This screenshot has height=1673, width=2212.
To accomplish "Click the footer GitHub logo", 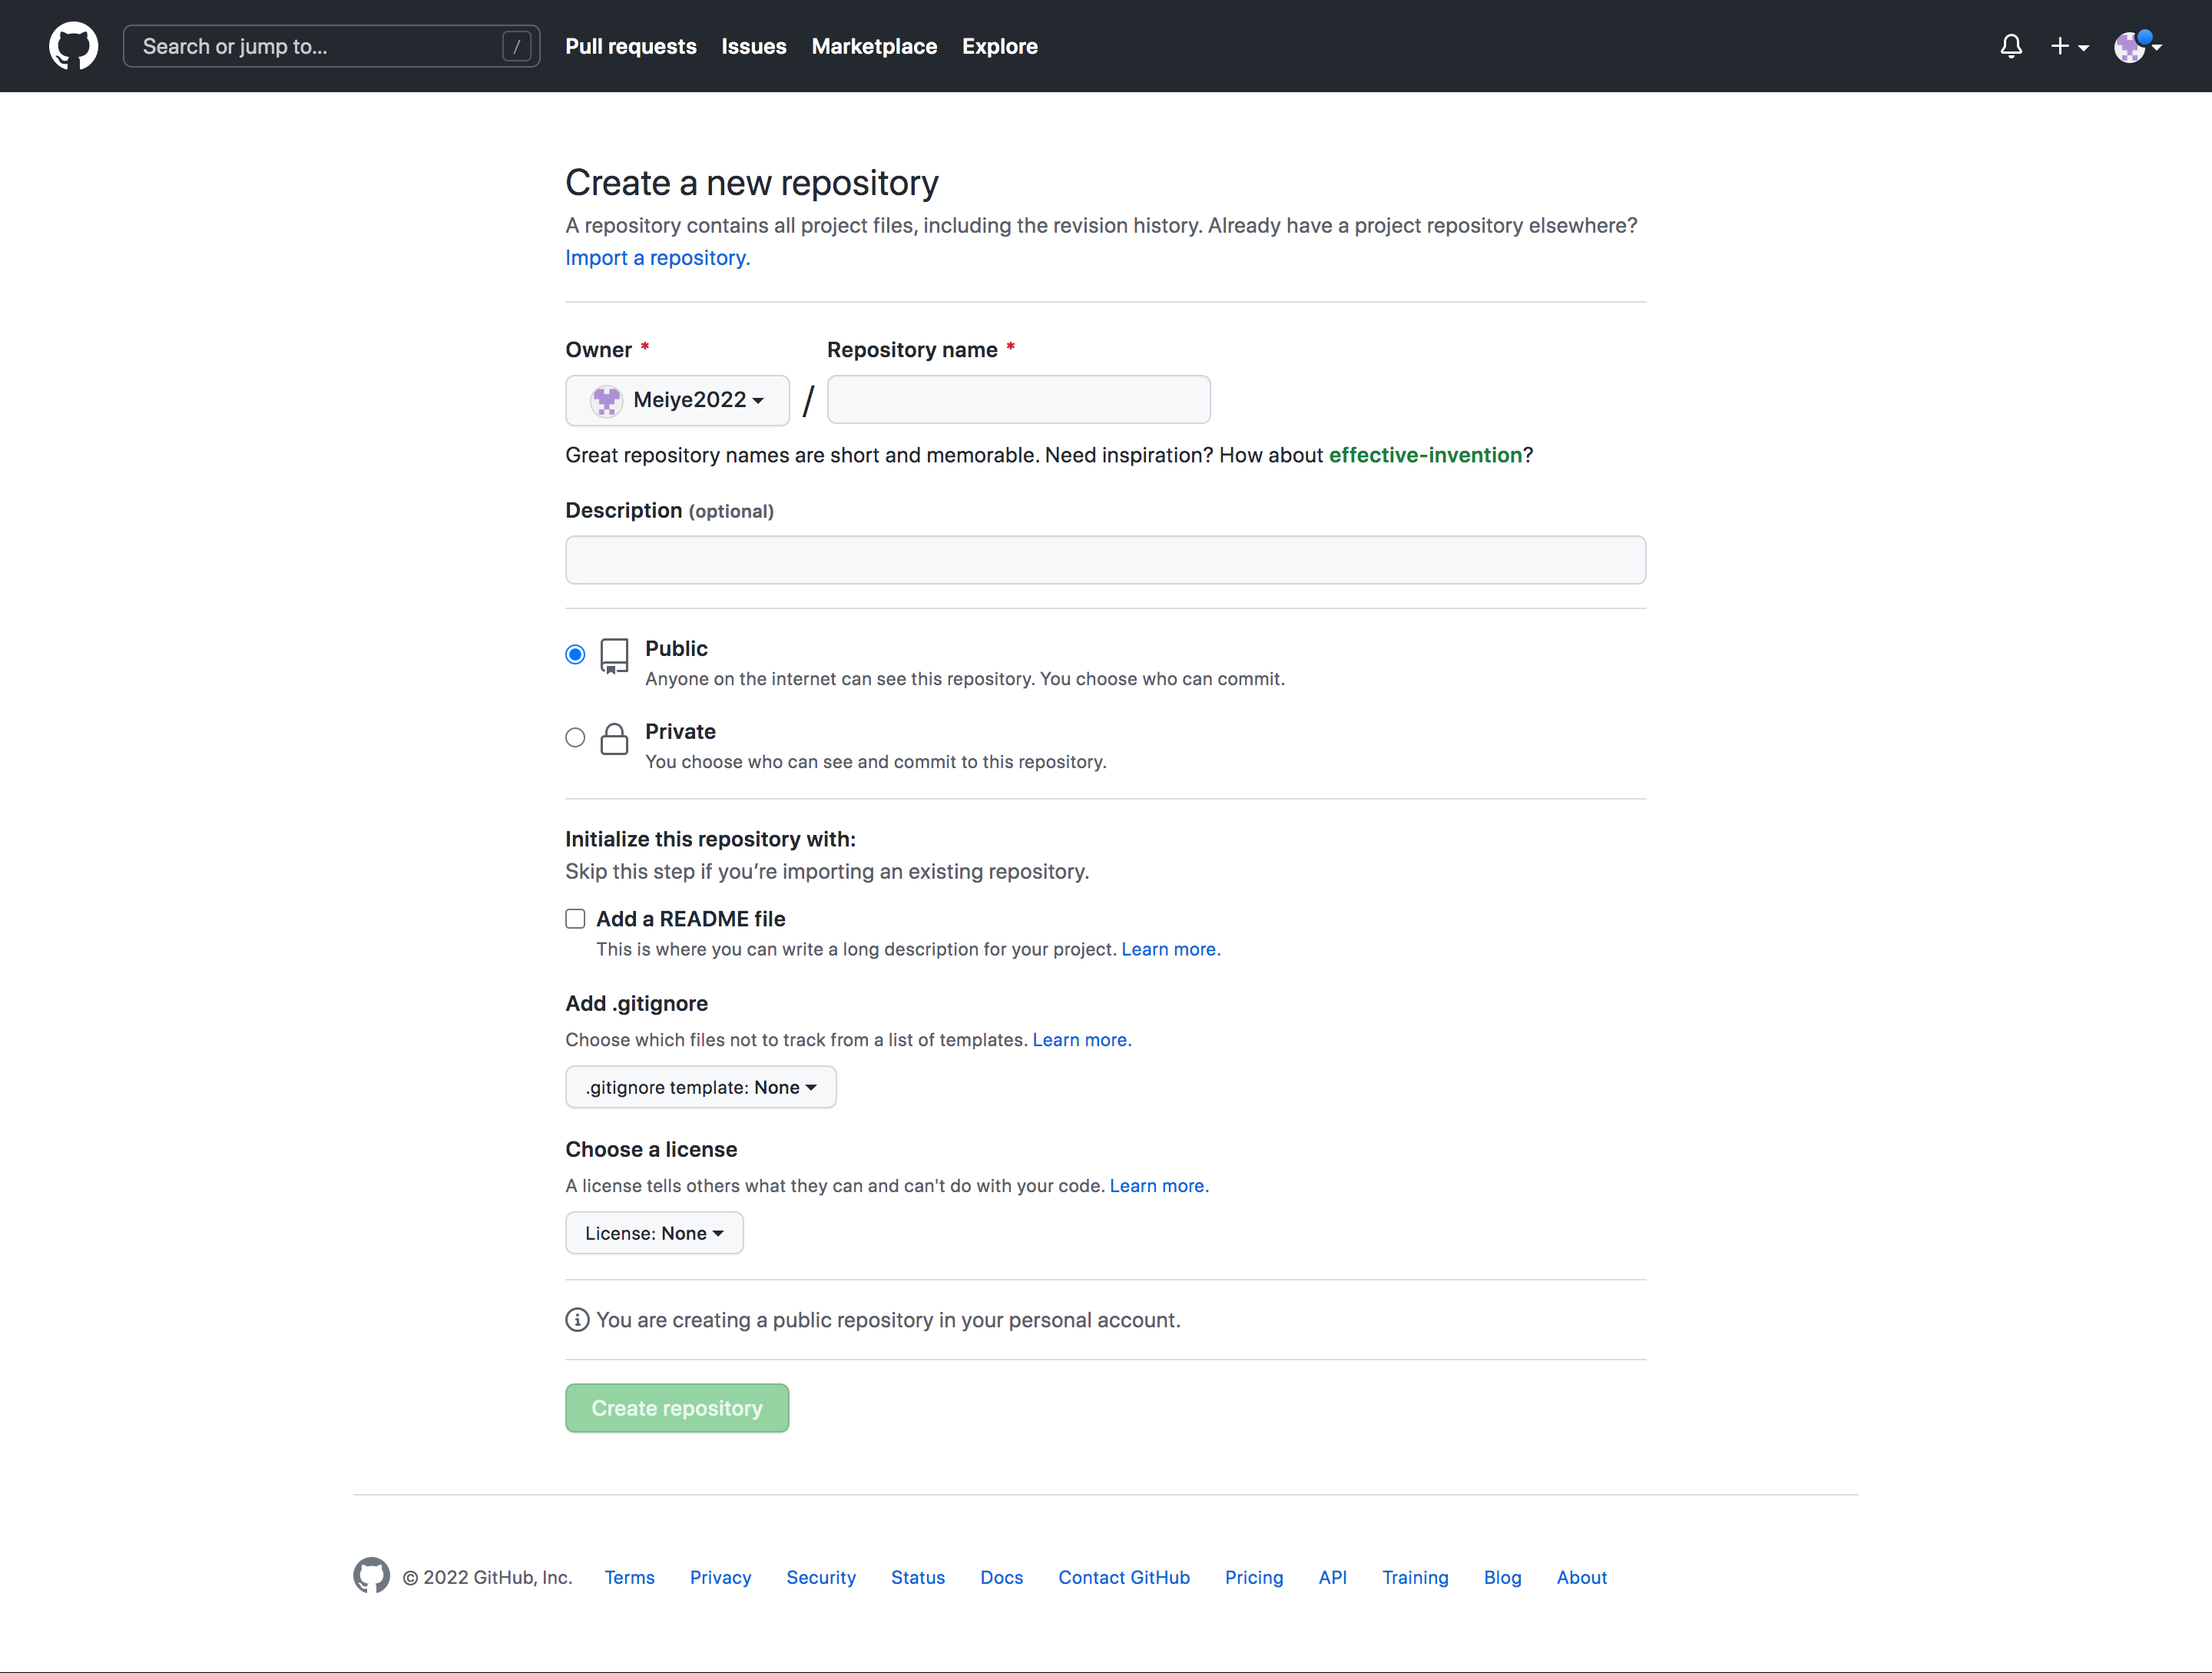I will pyautogui.click(x=371, y=1576).
